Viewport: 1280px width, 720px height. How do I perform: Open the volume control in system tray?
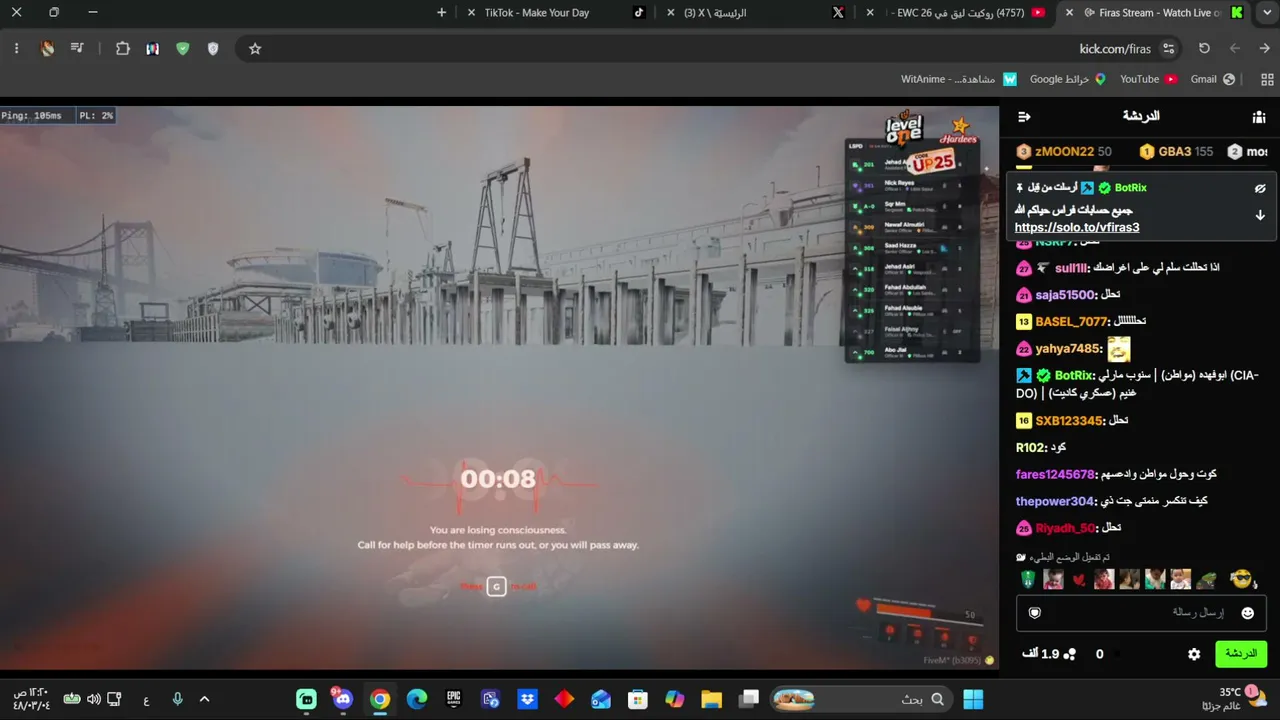coord(93,699)
